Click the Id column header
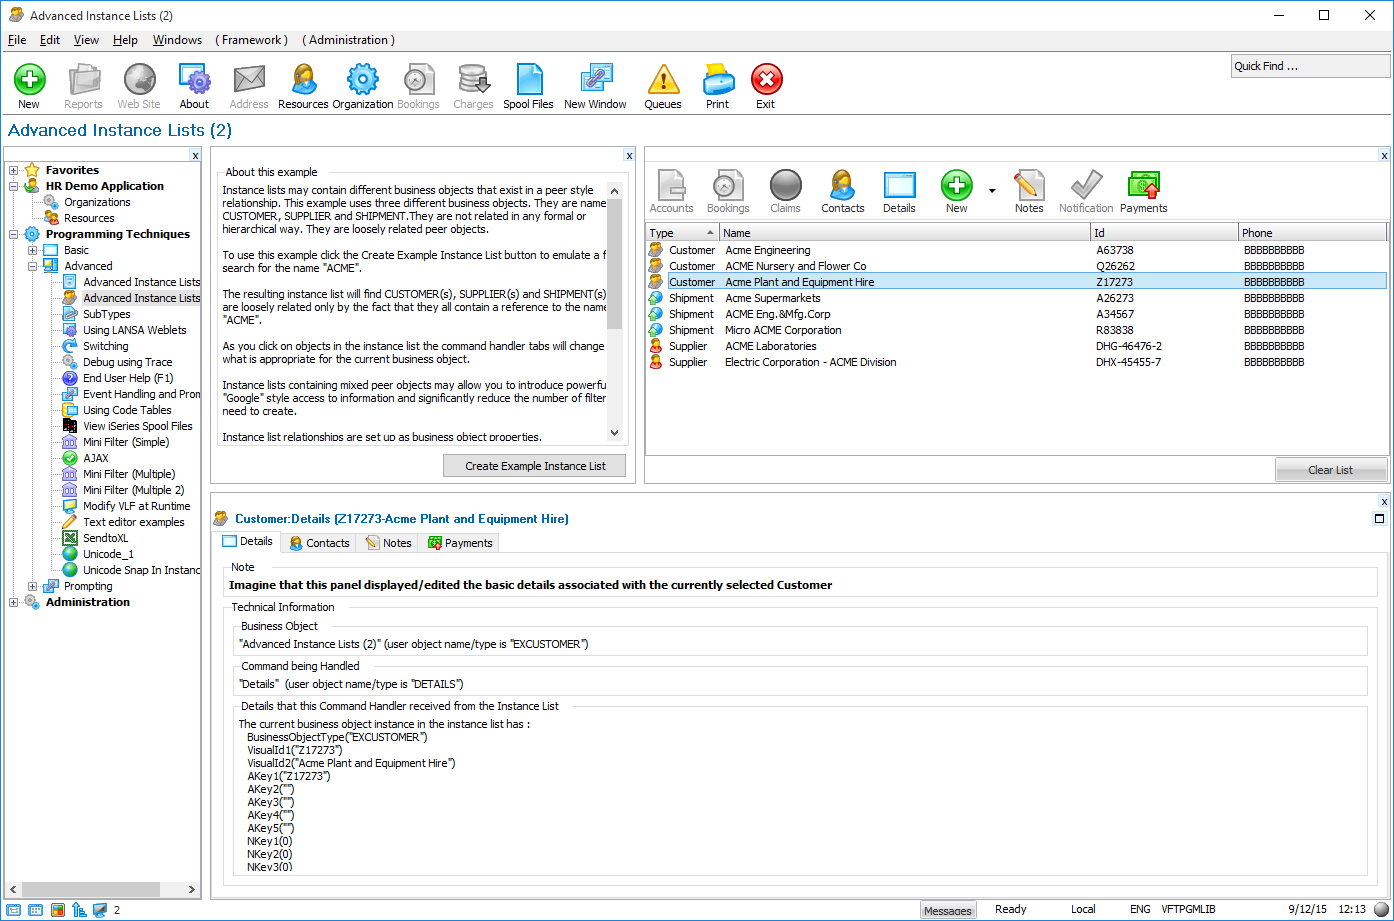 [x=1164, y=233]
